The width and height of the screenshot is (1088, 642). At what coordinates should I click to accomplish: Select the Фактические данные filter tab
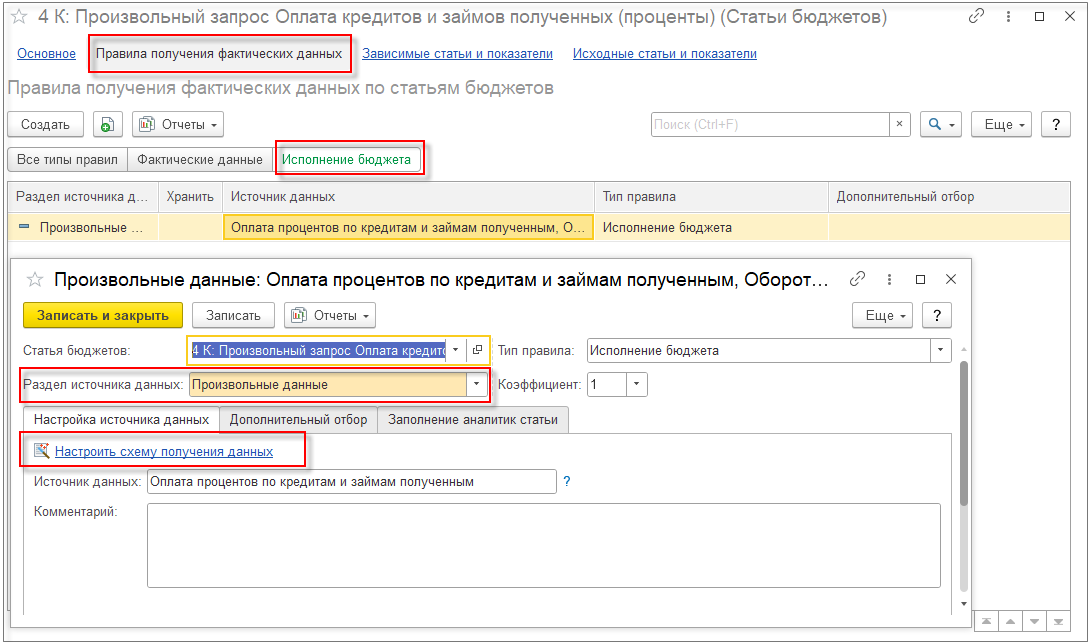200,160
